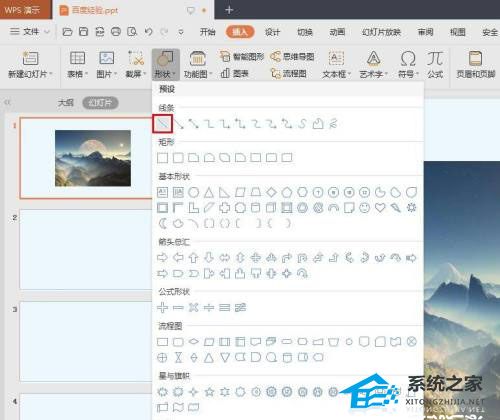Select the oval shape in basic shapes
The width and height of the screenshot is (500, 420).
[193, 192]
